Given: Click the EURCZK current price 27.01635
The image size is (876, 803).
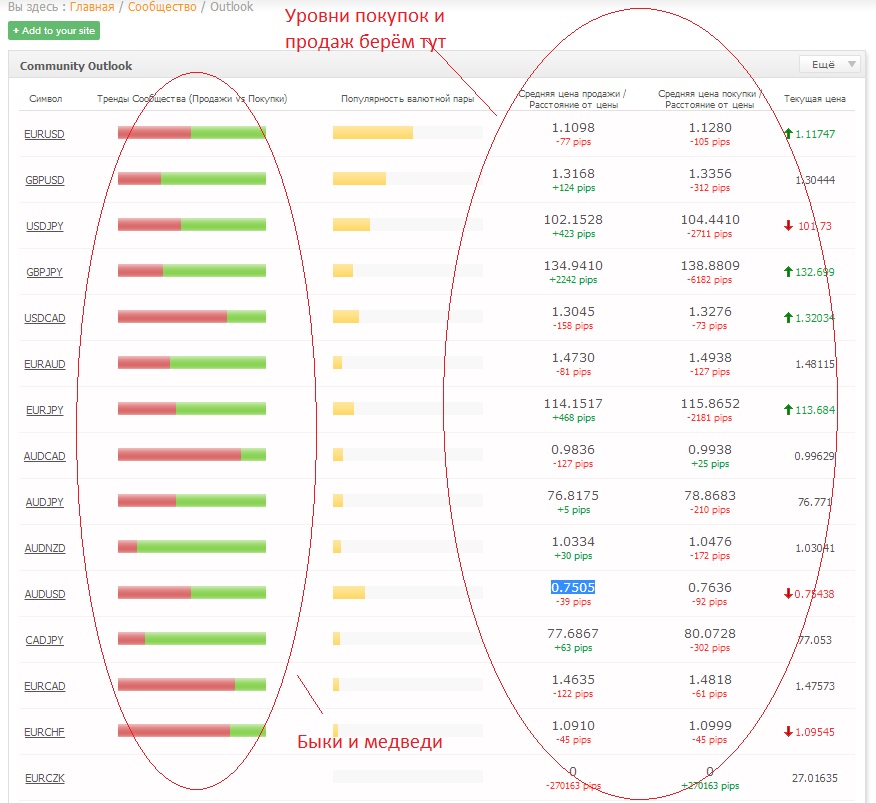Looking at the screenshot, I should click(x=815, y=778).
